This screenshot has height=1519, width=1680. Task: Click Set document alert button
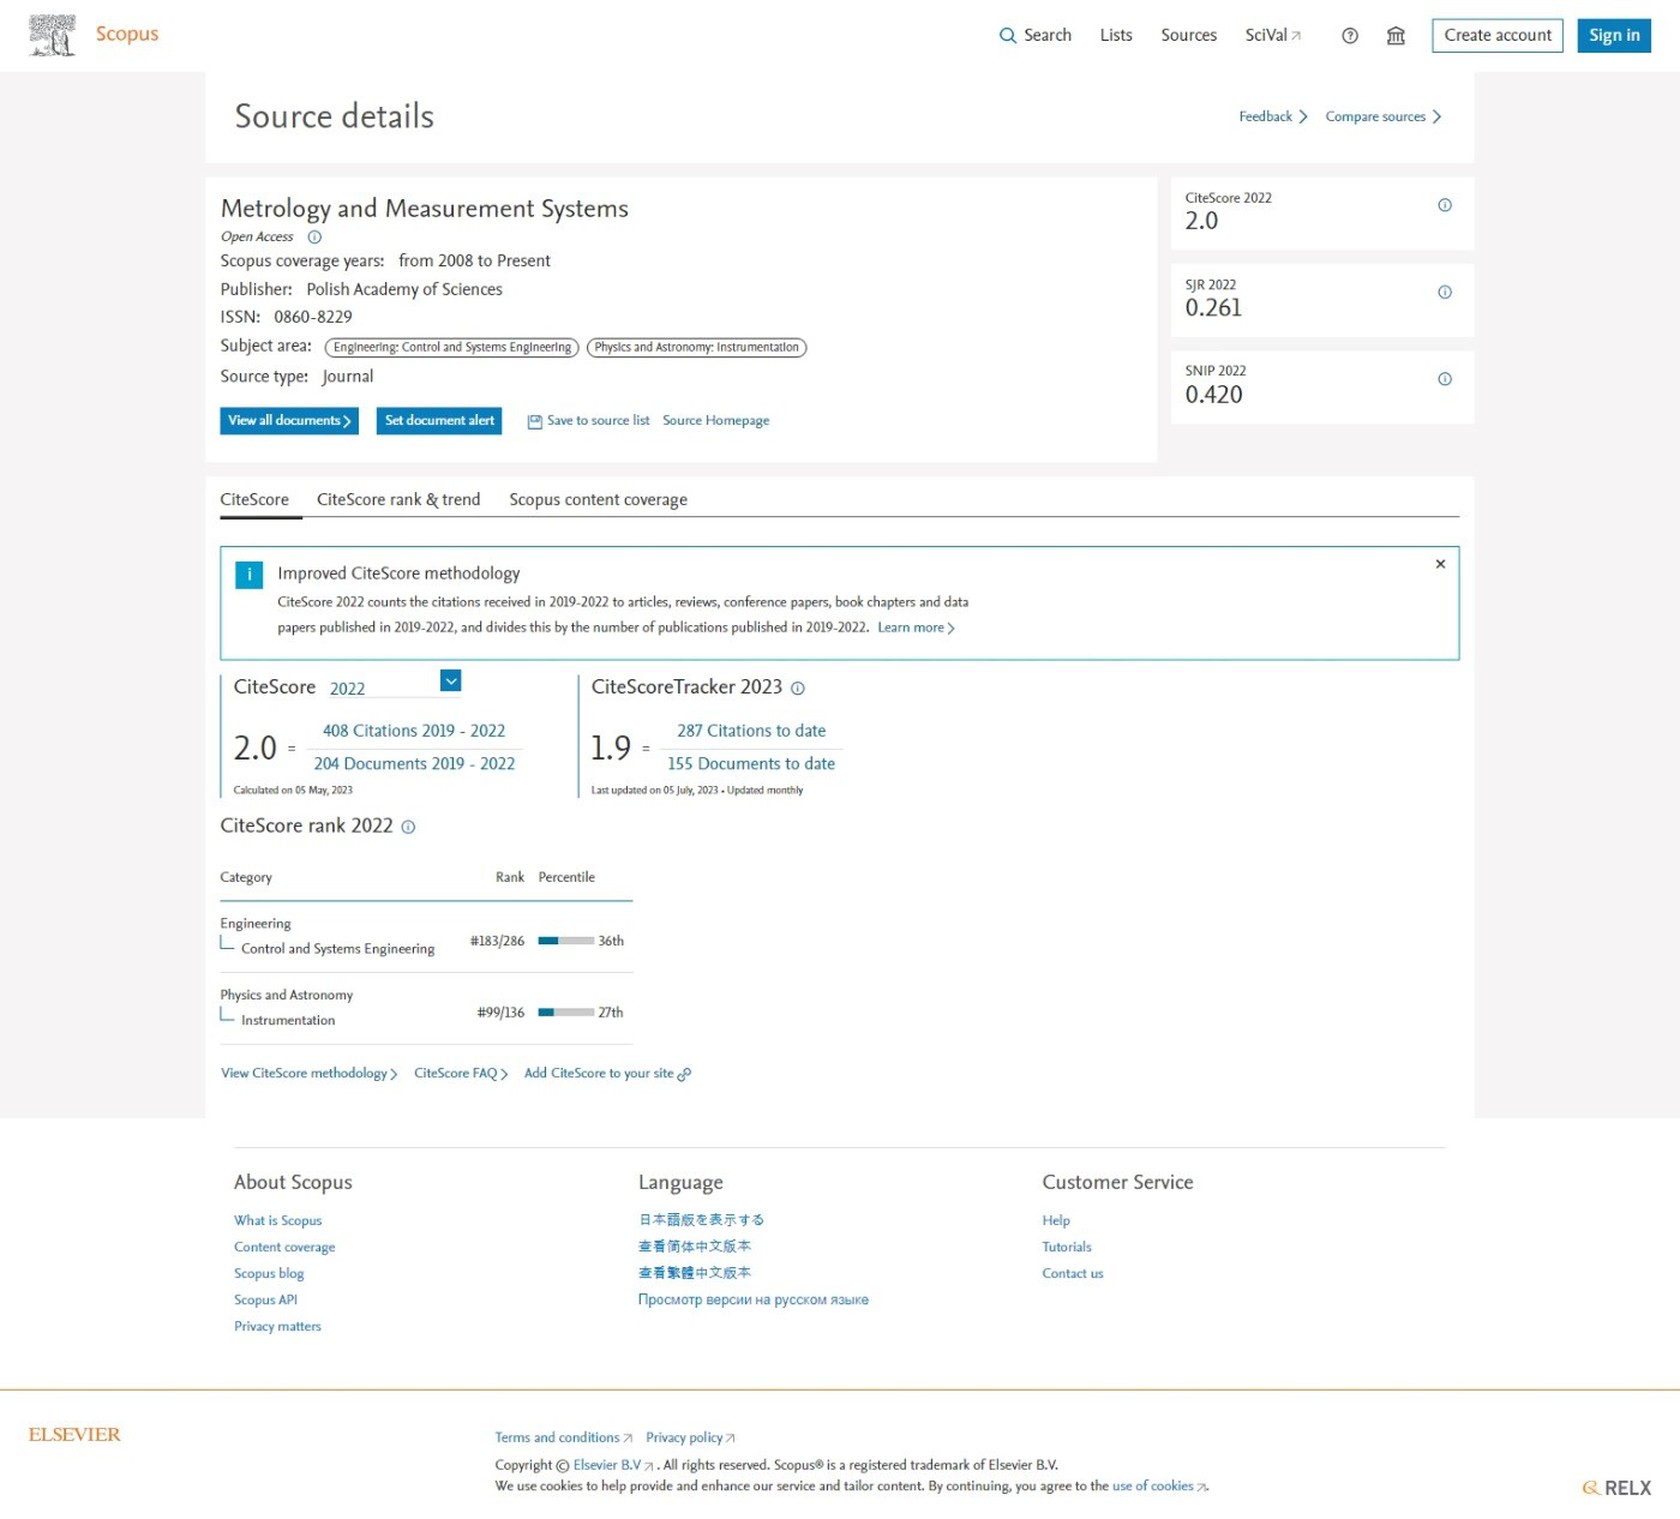tap(439, 421)
